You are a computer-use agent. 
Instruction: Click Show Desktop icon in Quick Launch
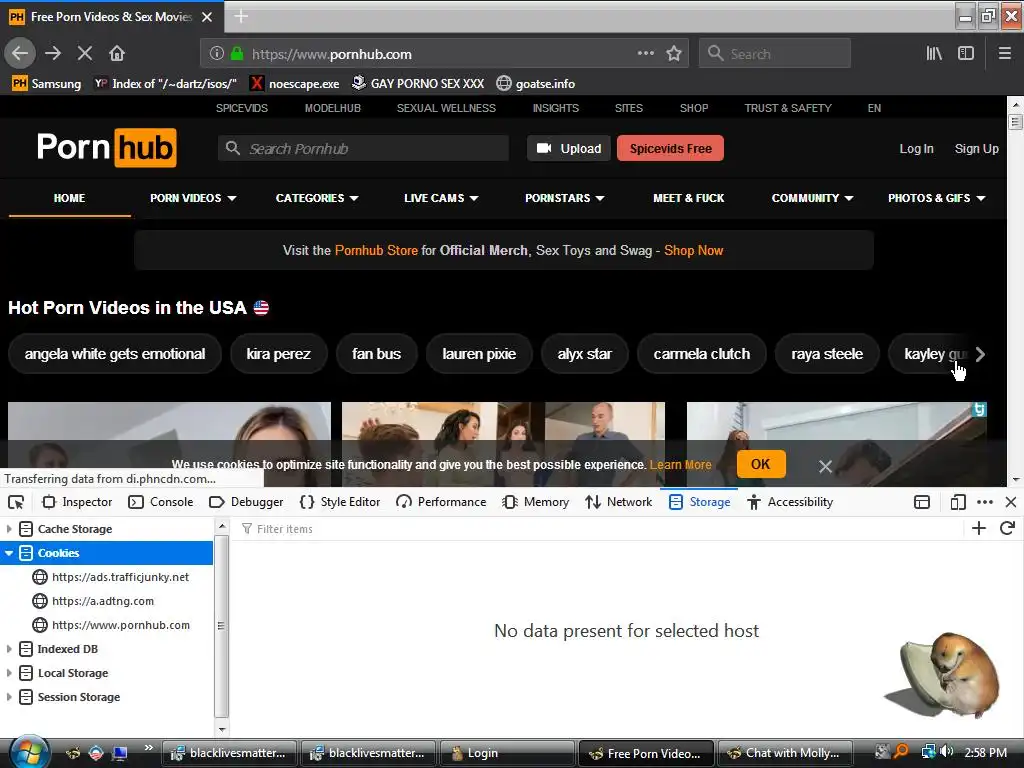pos(120,753)
